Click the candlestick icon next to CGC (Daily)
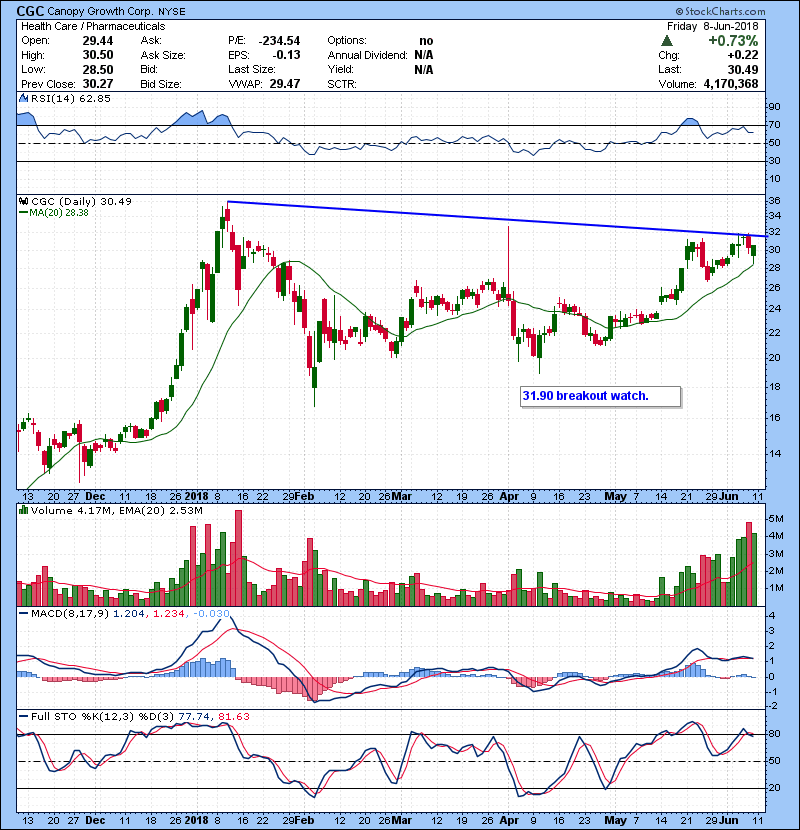This screenshot has width=800, height=830. pos(23,201)
